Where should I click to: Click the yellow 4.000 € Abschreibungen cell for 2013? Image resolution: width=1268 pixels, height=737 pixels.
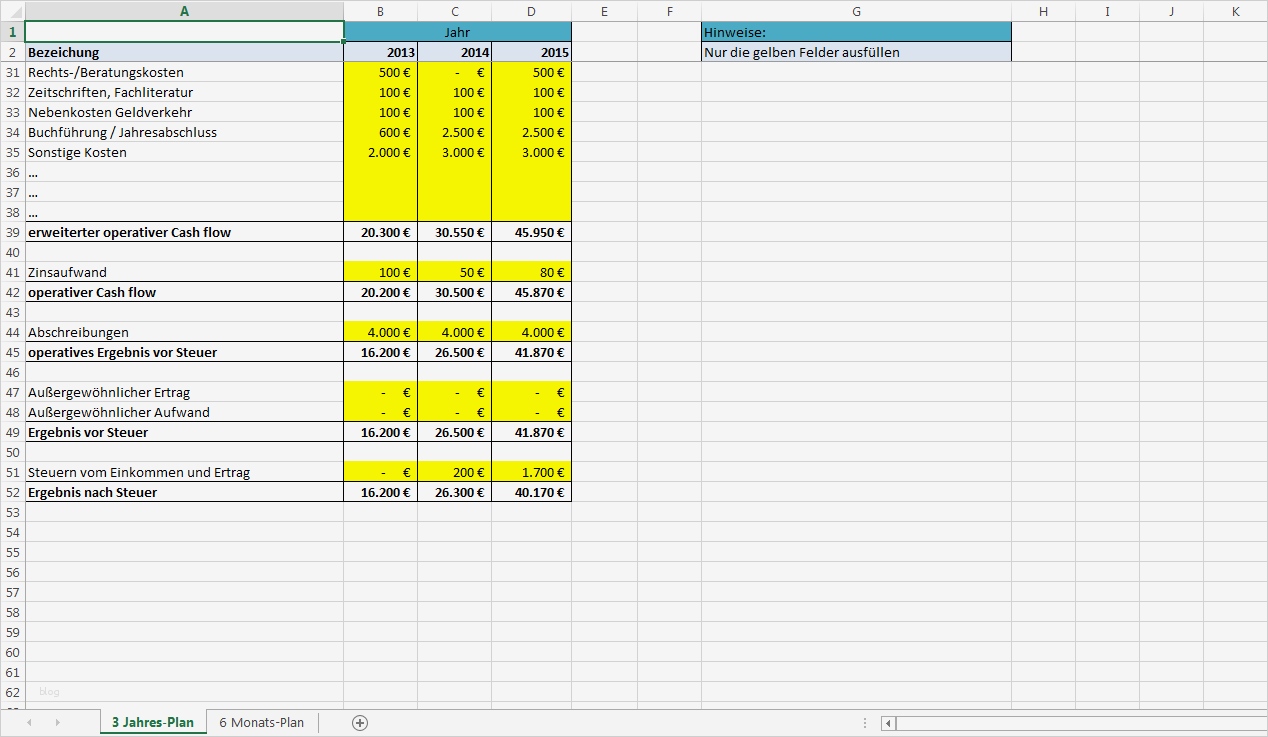click(x=380, y=332)
